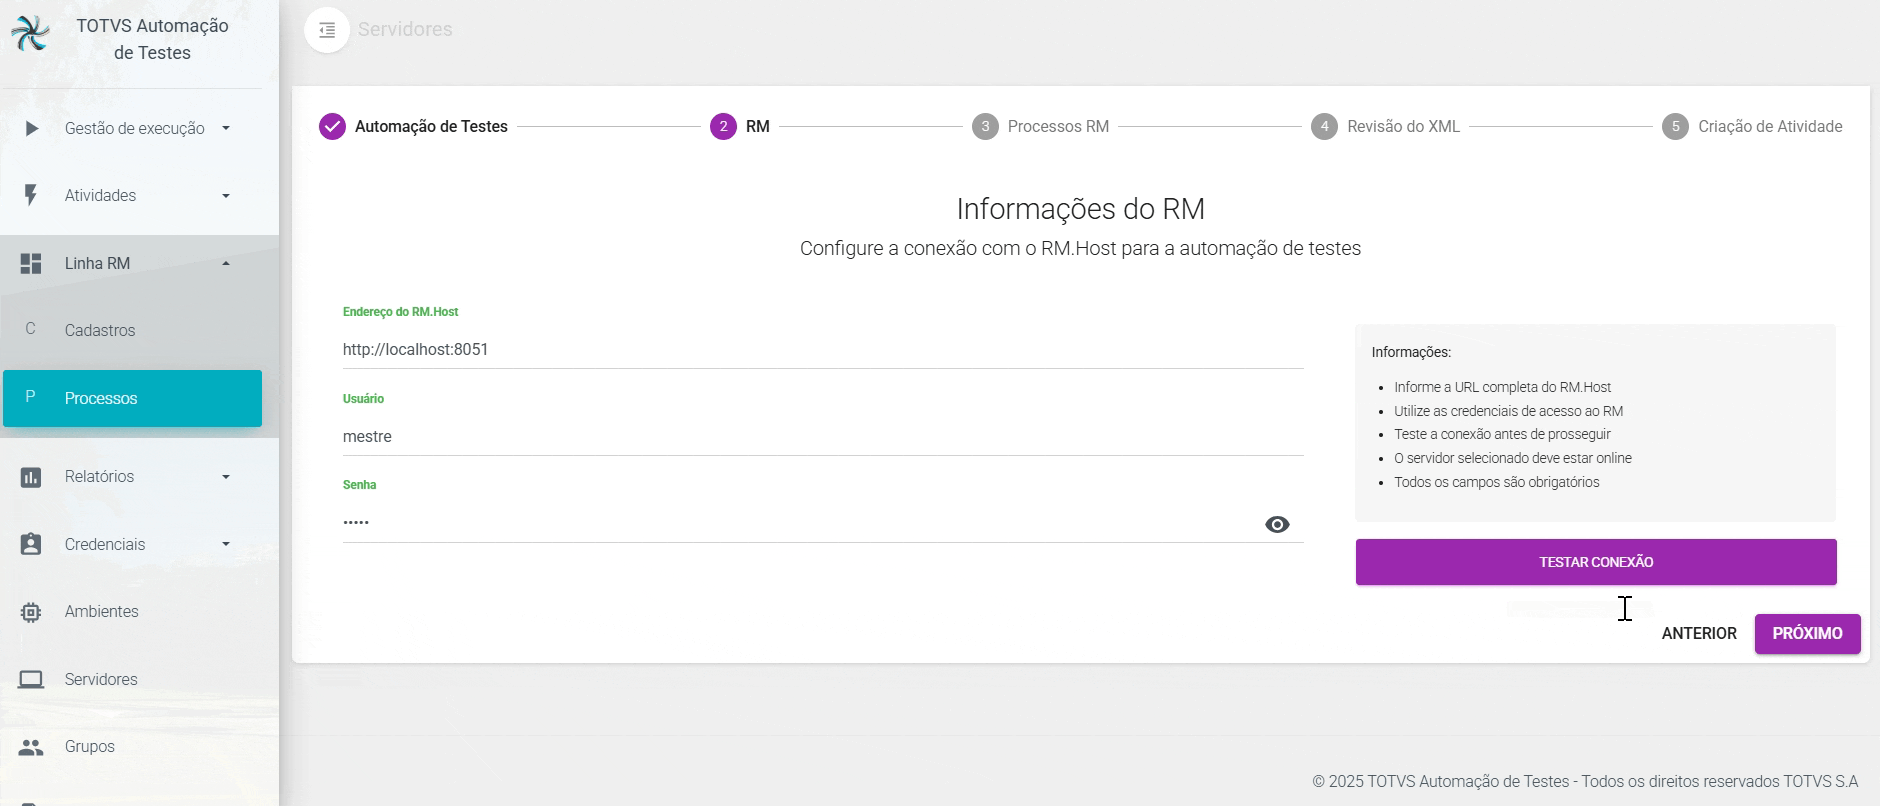This screenshot has height=806, width=1880.
Task: Click the Servidores breadcrumb title in header
Action: (x=405, y=30)
